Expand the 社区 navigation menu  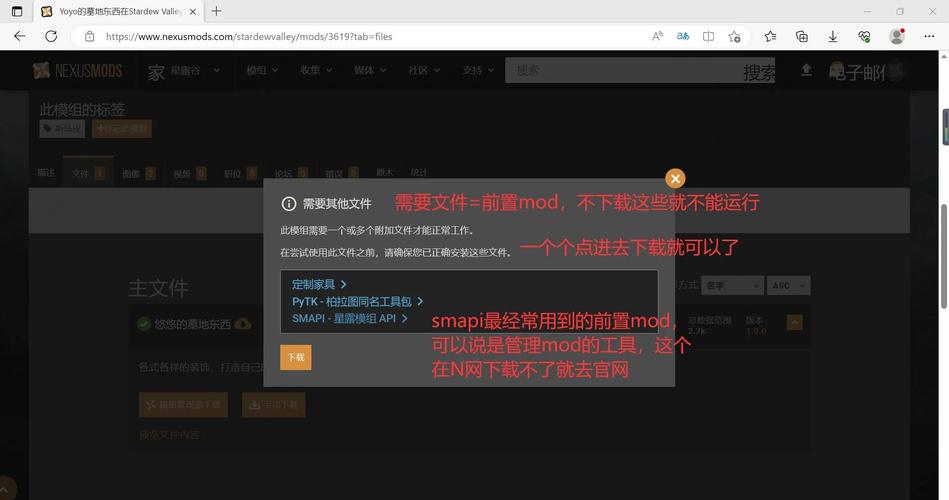(424, 71)
